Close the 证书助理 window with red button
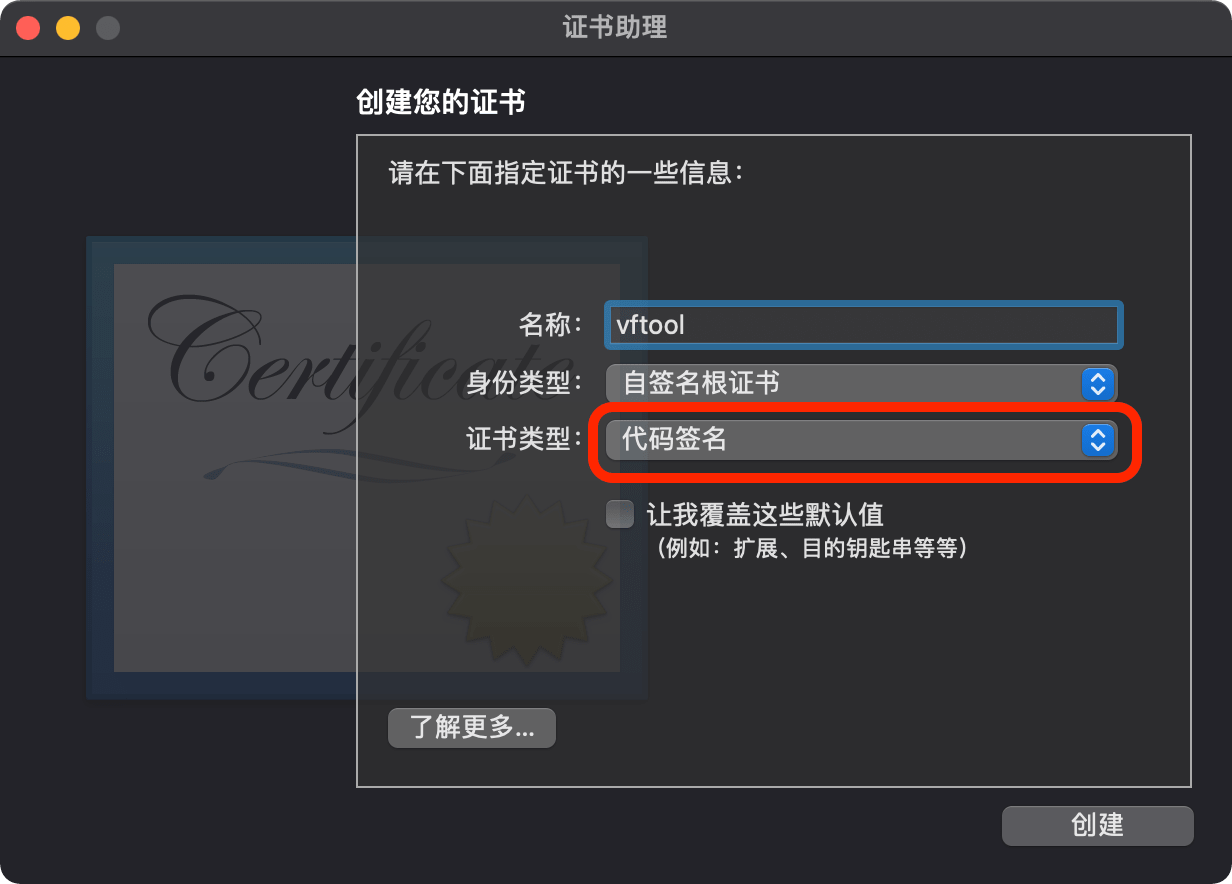 point(28,28)
